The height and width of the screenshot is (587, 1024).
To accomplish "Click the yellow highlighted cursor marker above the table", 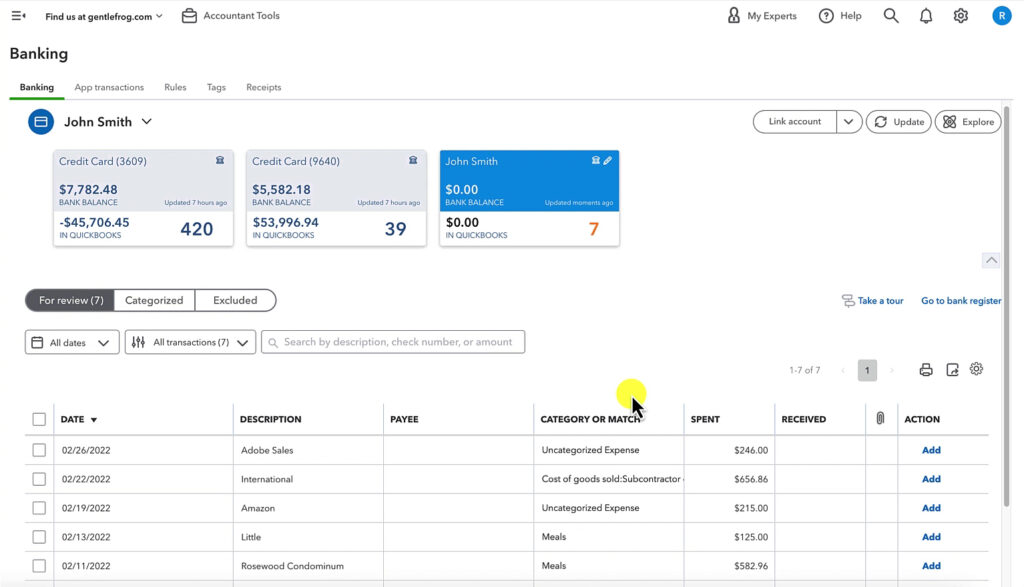I will click(629, 396).
